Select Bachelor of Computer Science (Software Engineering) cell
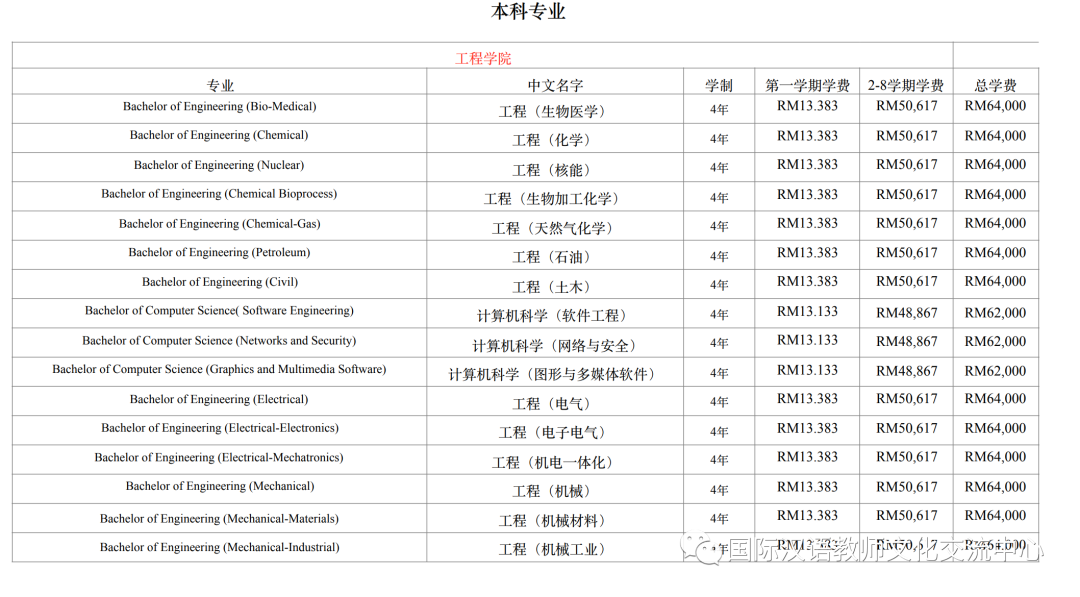 pos(219,311)
